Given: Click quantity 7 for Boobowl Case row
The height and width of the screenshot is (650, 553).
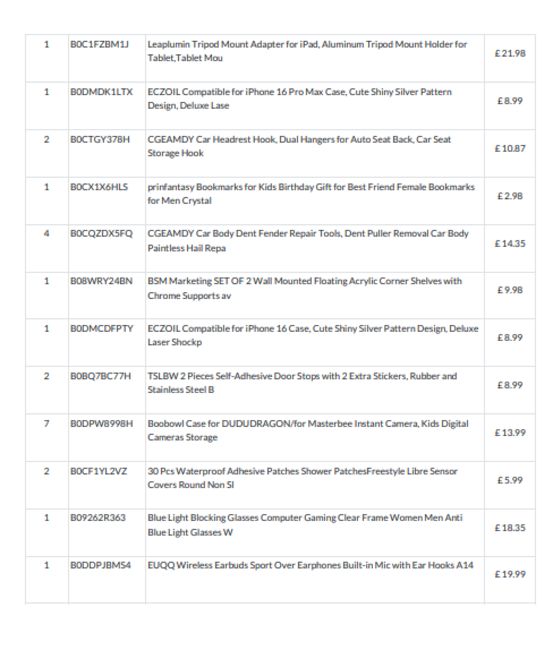Looking at the screenshot, I should pyautogui.click(x=46, y=424).
